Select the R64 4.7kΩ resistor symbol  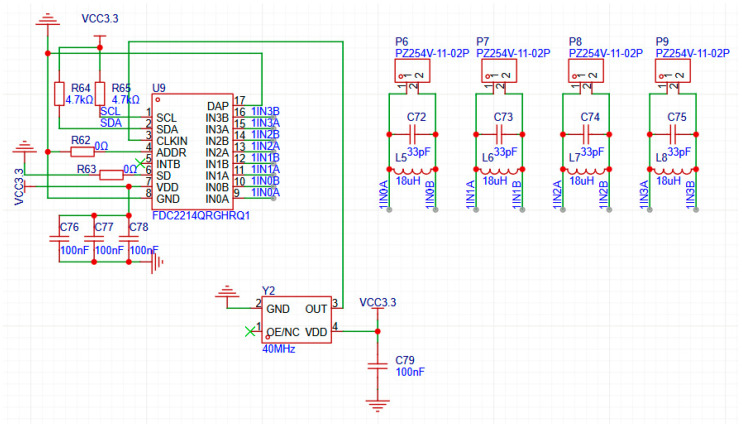coord(59,93)
